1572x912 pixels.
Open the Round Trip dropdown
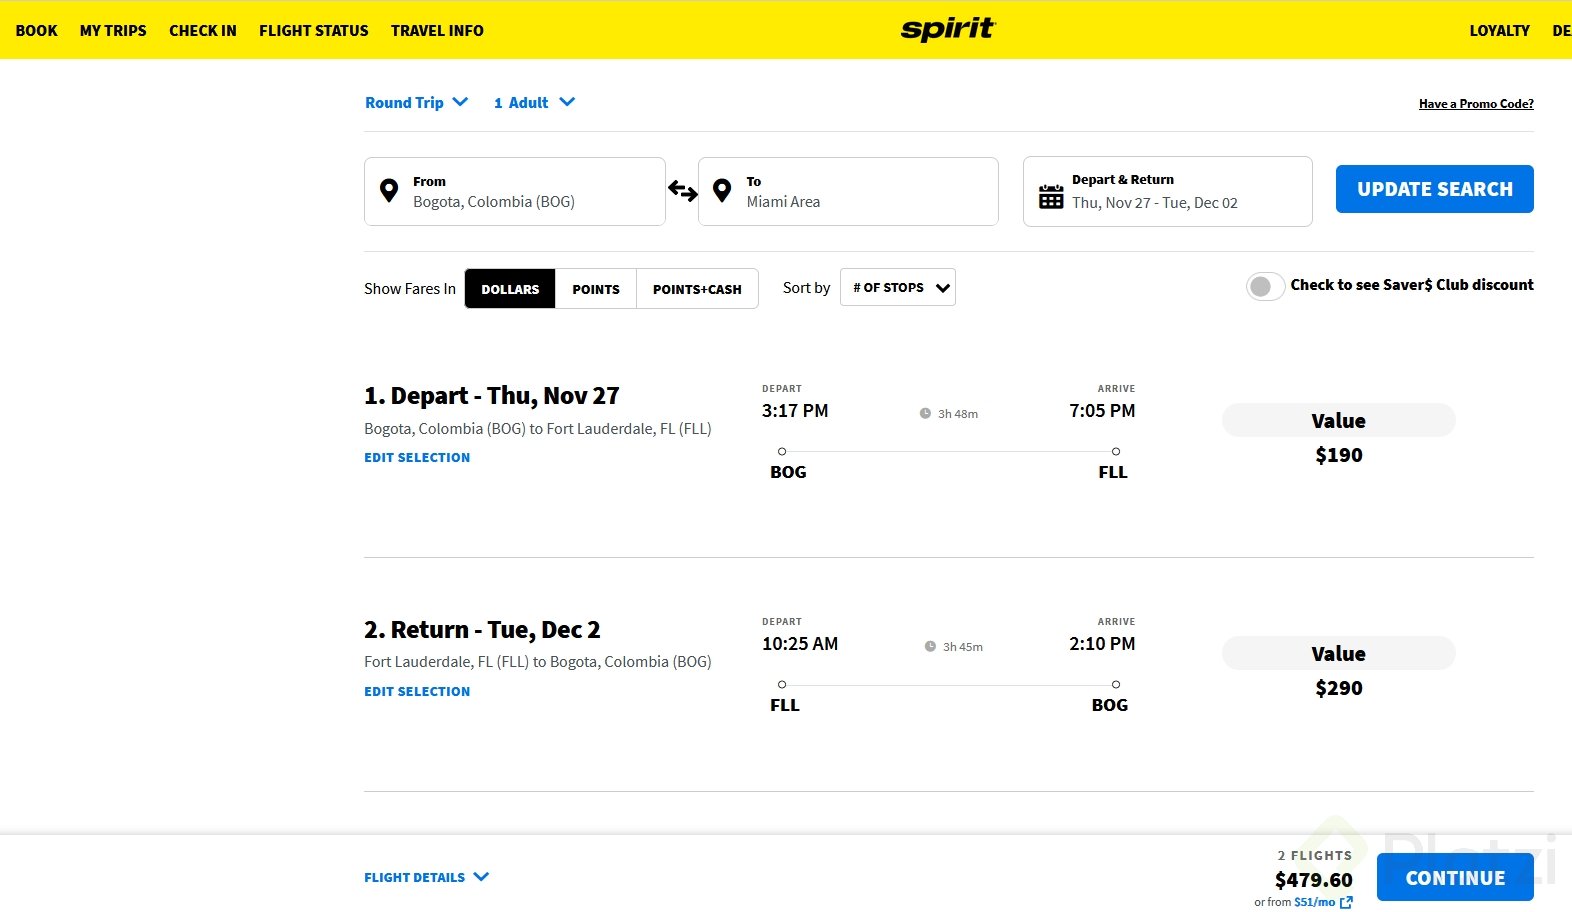click(416, 102)
